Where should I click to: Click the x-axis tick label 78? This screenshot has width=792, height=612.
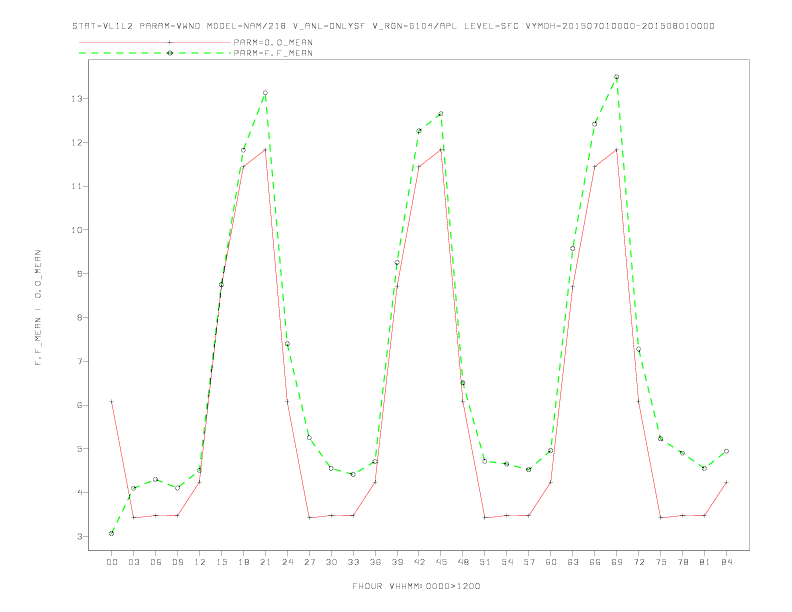pos(683,562)
